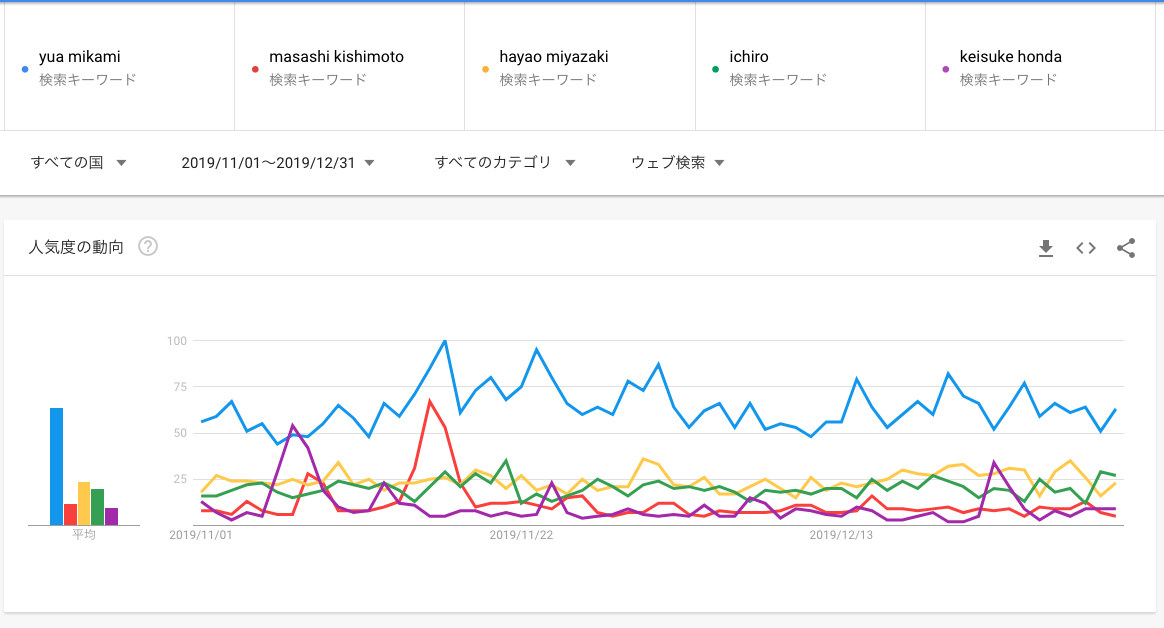The height and width of the screenshot is (628, 1164).
Task: Click the ichiro search term box
Action: (x=811, y=67)
